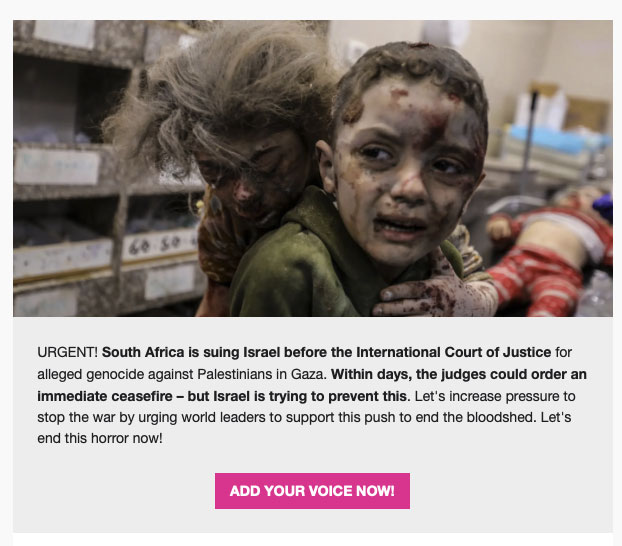Click the white strip below the gray card
This screenshot has width=622, height=546.
tap(313, 540)
